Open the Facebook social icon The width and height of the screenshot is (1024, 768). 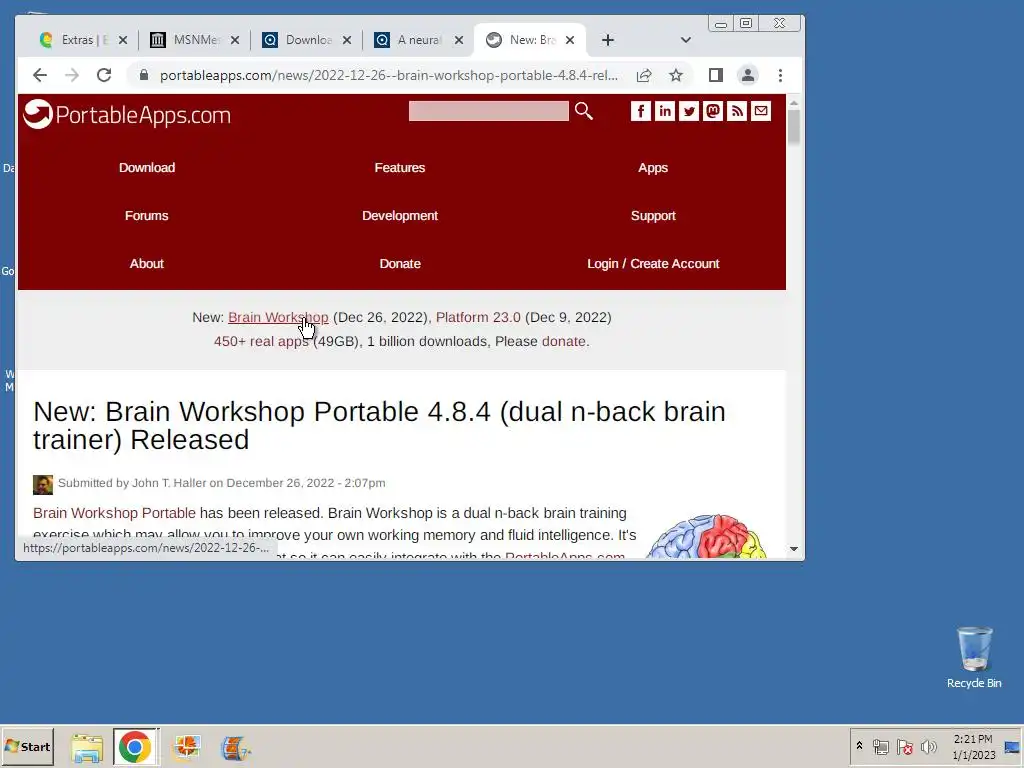(641, 111)
